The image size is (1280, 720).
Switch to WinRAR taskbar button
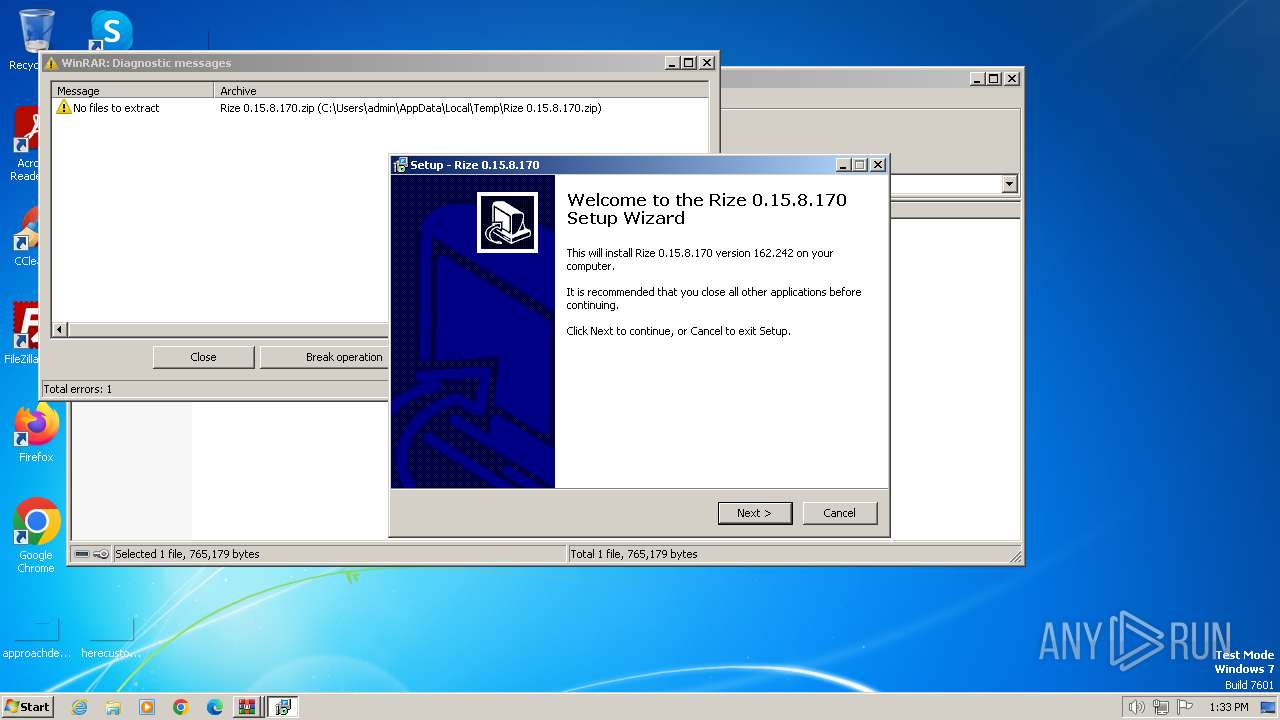pyautogui.click(x=246, y=707)
